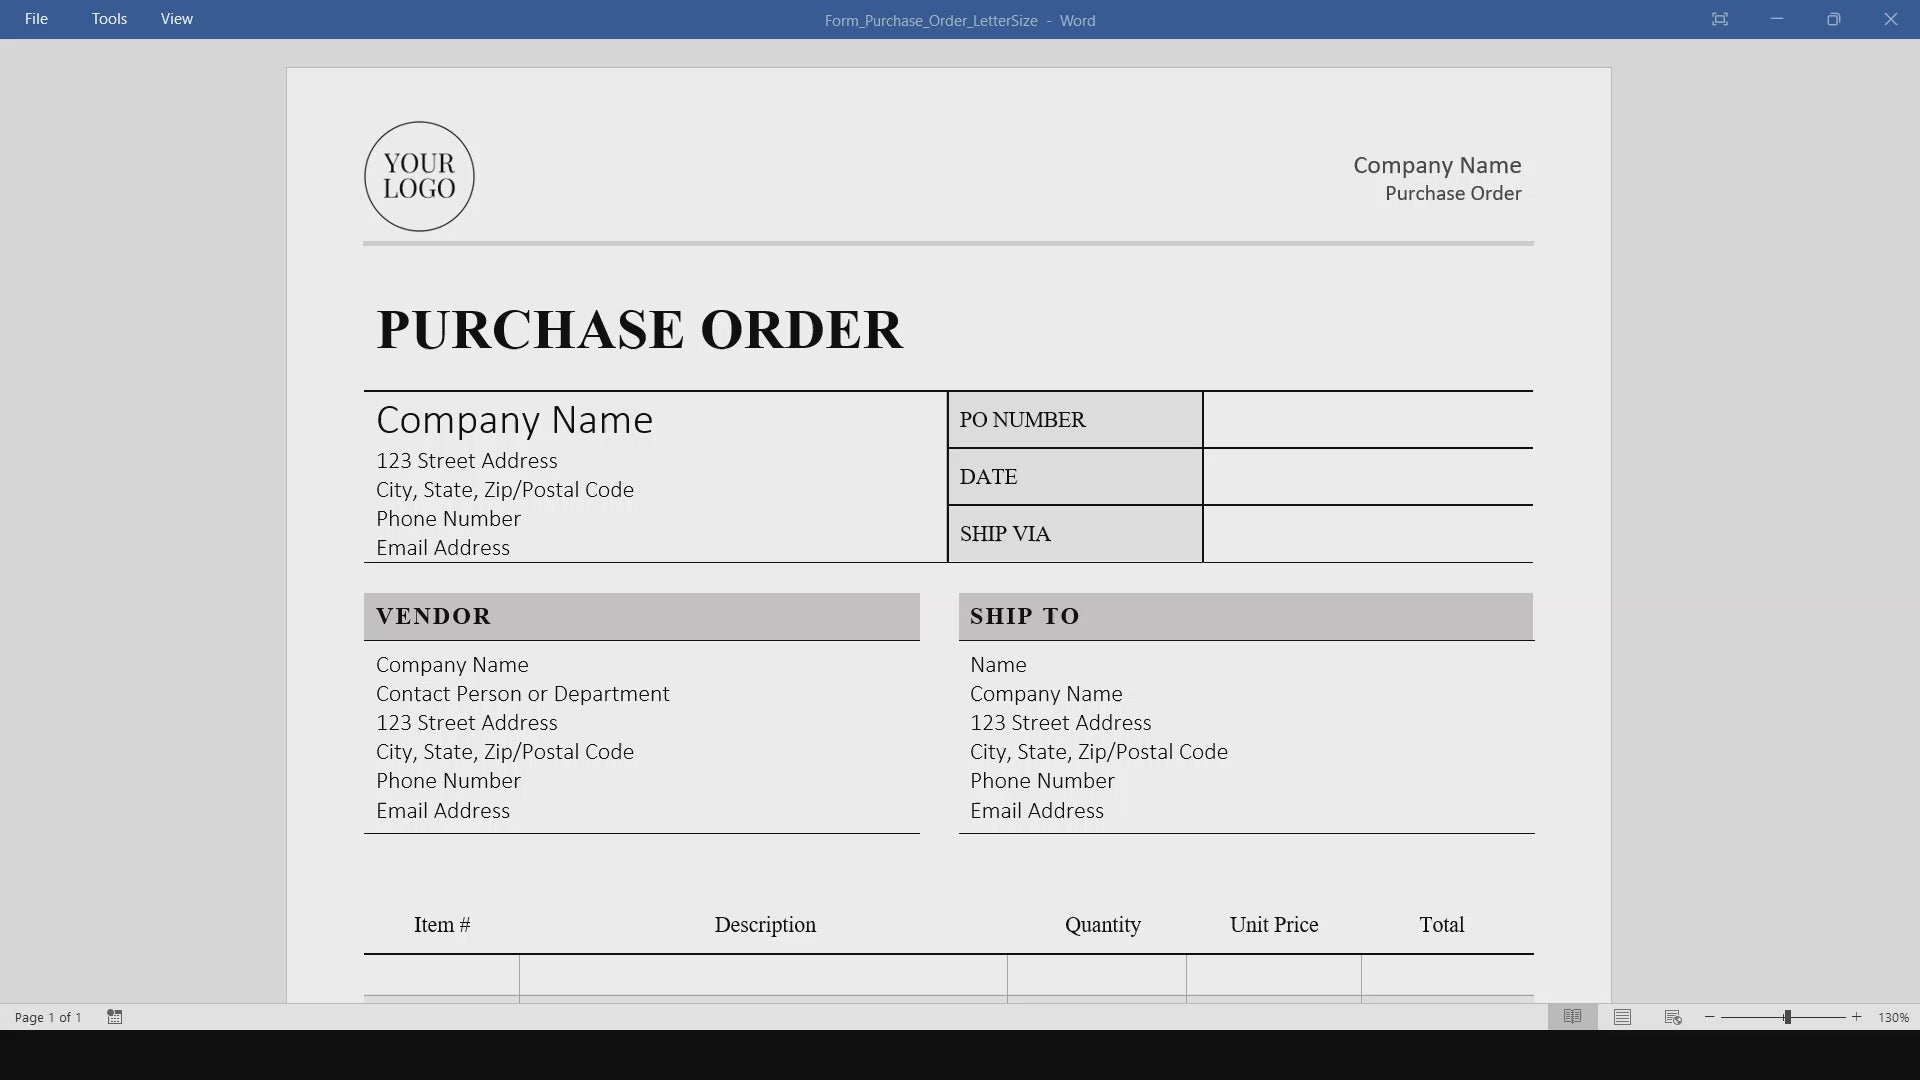Toggle auto-hide reading toolbar icon
Image resolution: width=1920 pixels, height=1080 pixels.
1719,19
